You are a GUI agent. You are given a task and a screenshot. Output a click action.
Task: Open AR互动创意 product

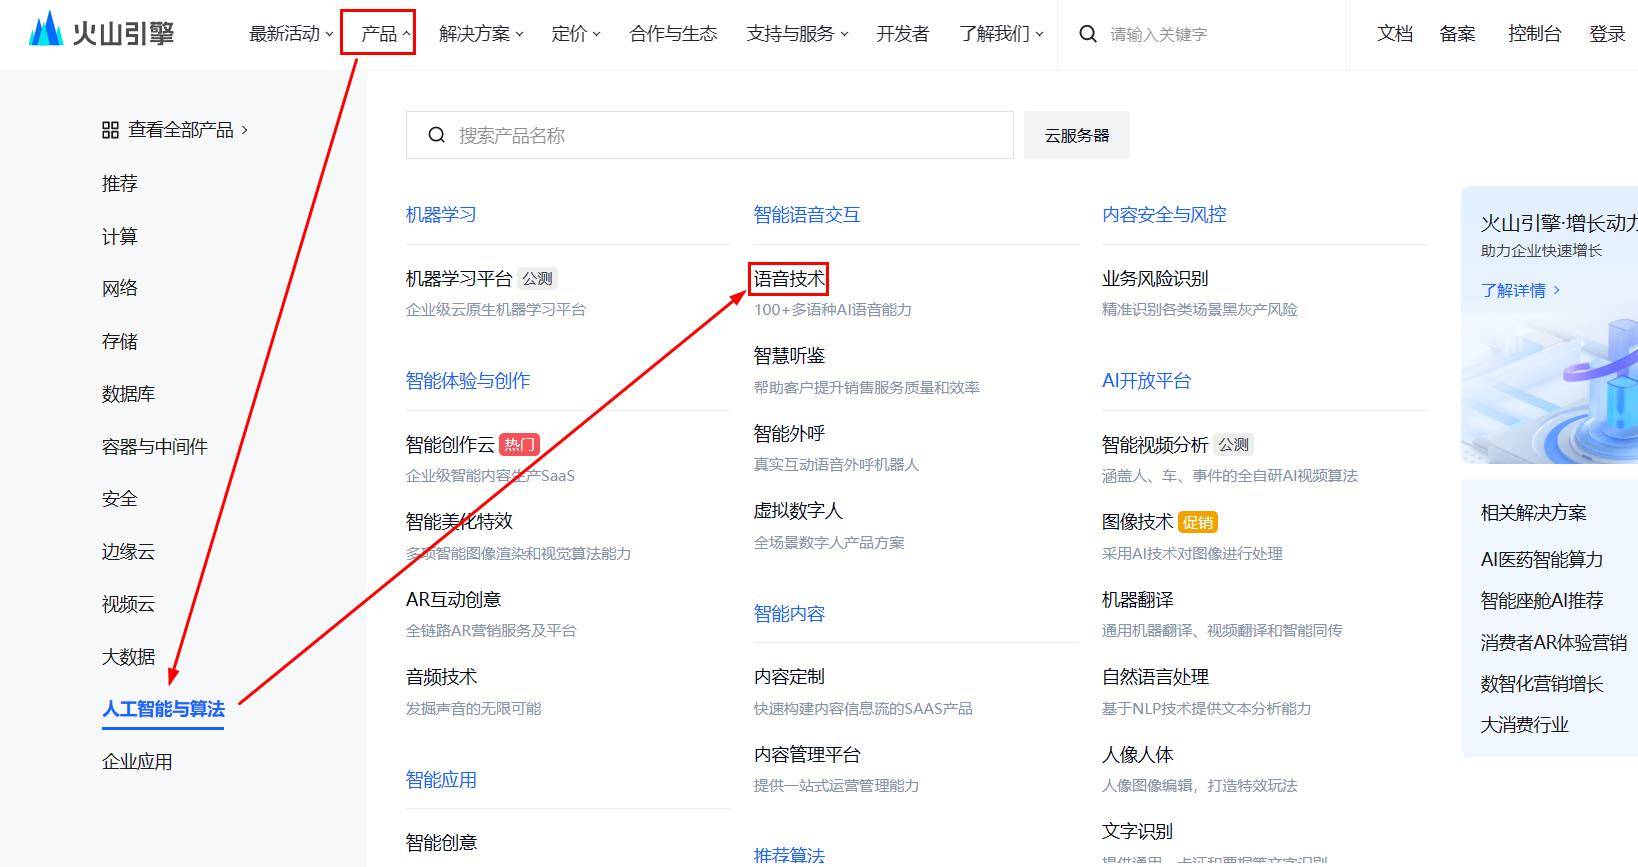tap(453, 599)
